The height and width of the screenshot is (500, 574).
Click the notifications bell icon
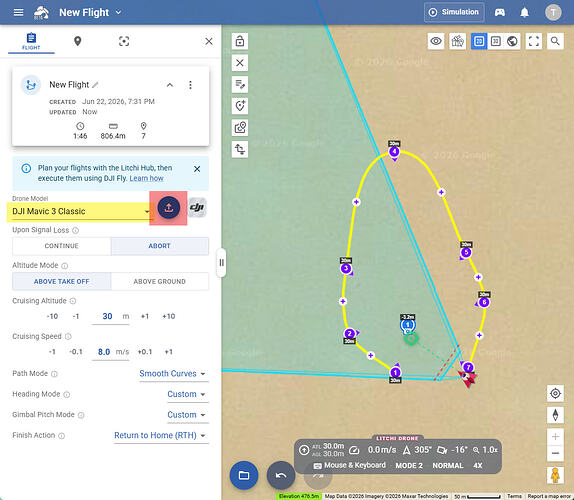click(x=525, y=12)
